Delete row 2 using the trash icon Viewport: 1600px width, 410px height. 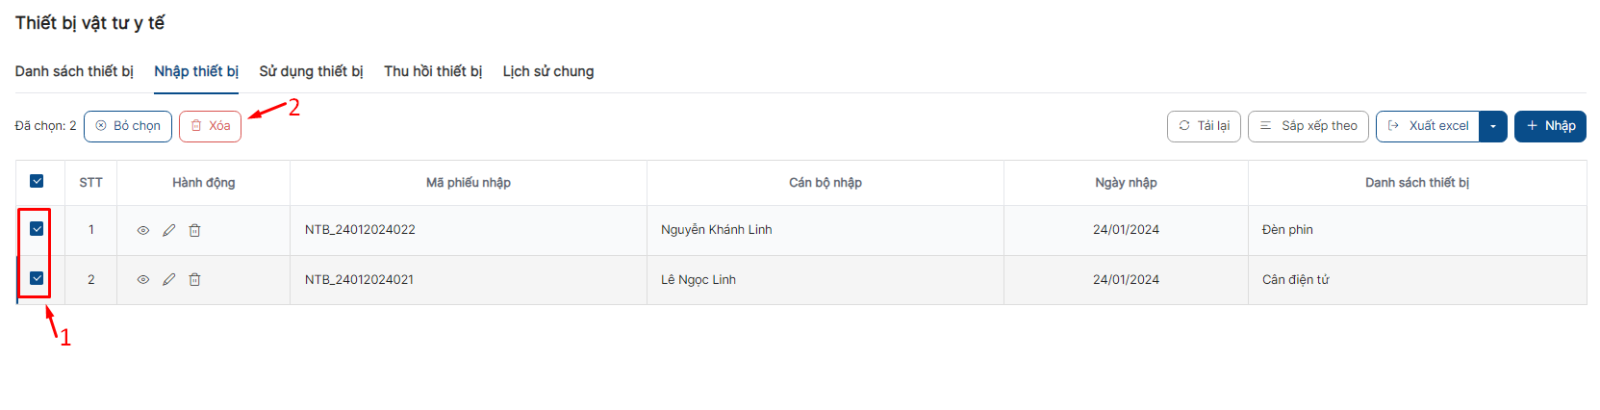(195, 280)
